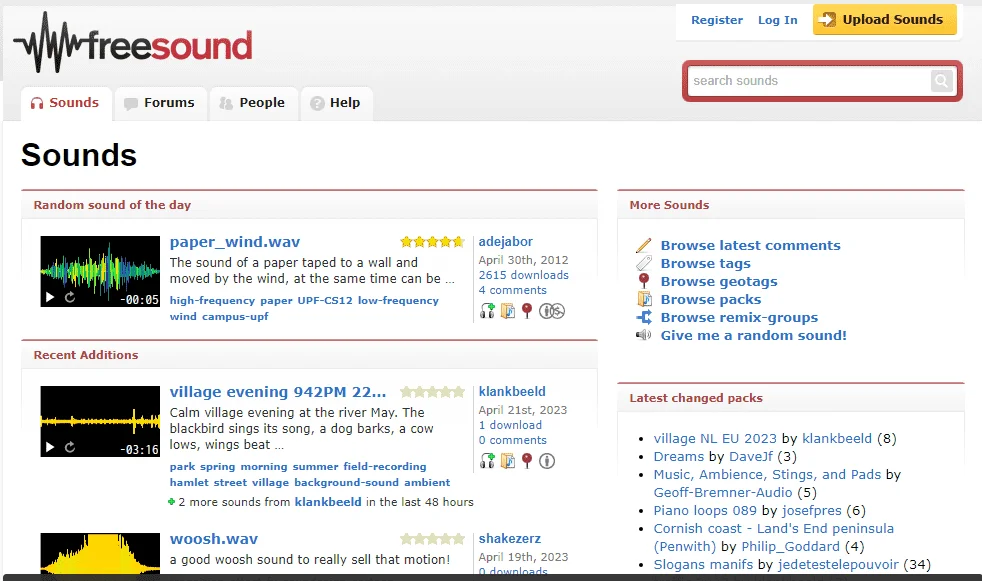Open the Sounds tab
The image size is (982, 581).
point(66,103)
